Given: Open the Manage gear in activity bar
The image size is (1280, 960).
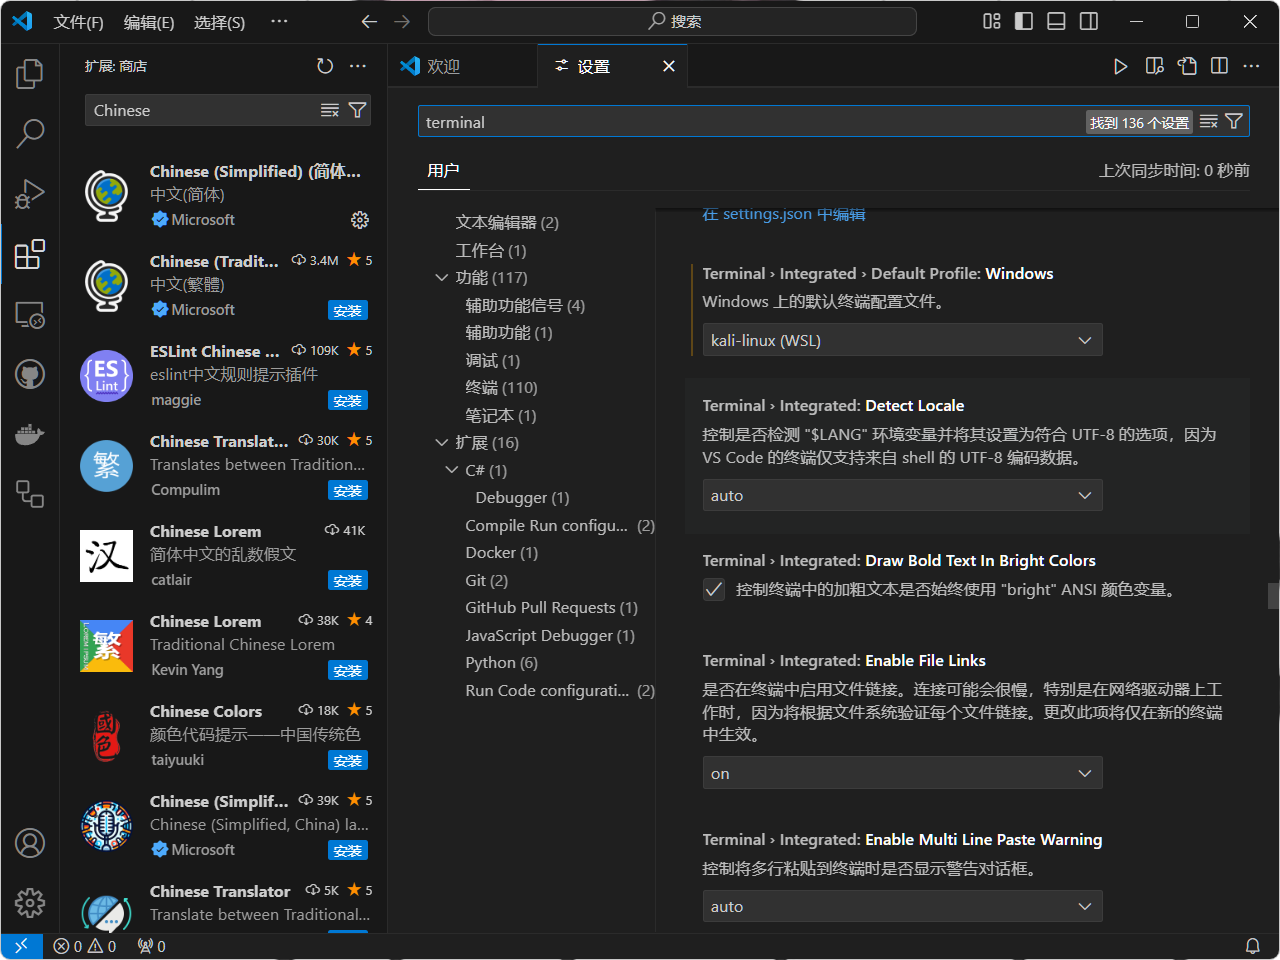Looking at the screenshot, I should tap(30, 903).
